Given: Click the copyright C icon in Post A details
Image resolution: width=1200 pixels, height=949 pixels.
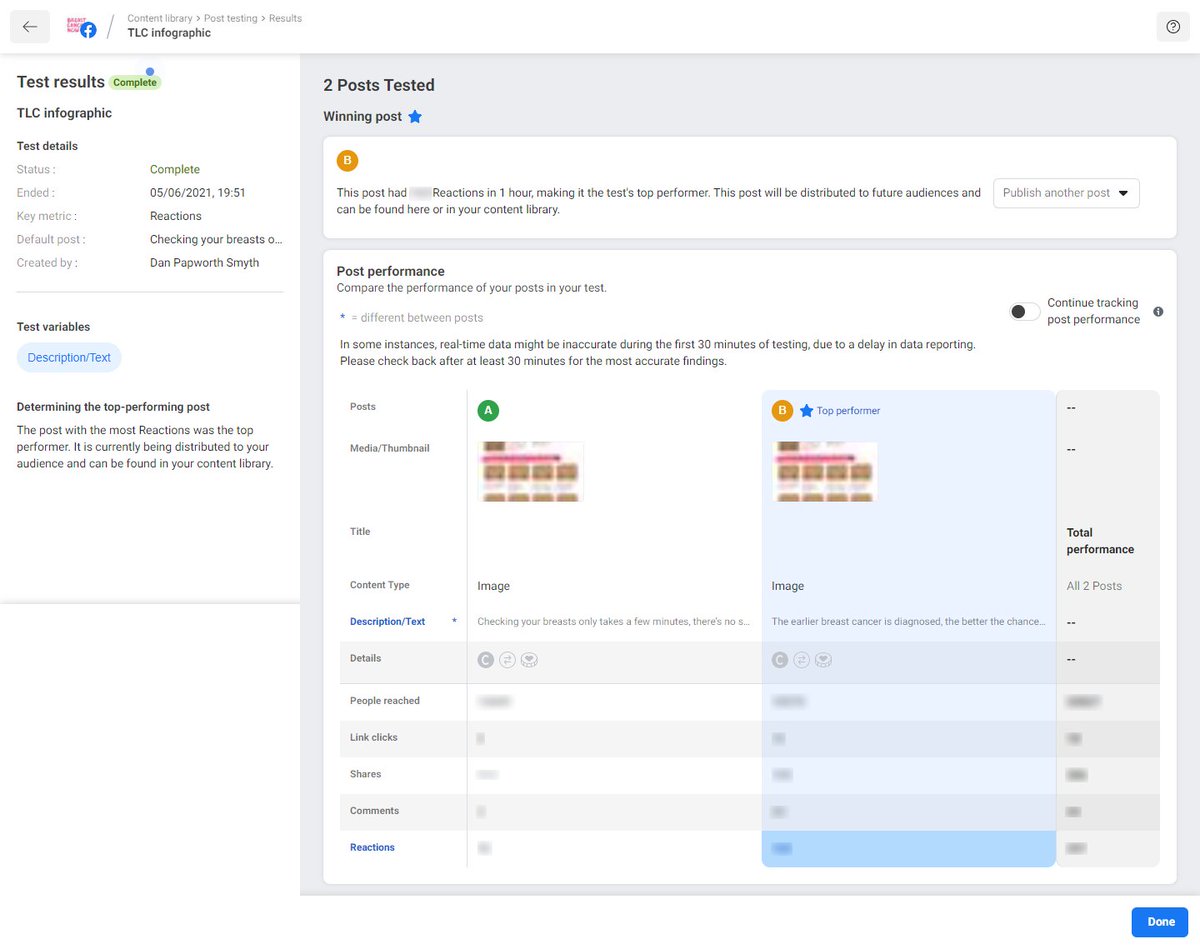Looking at the screenshot, I should pyautogui.click(x=485, y=659).
